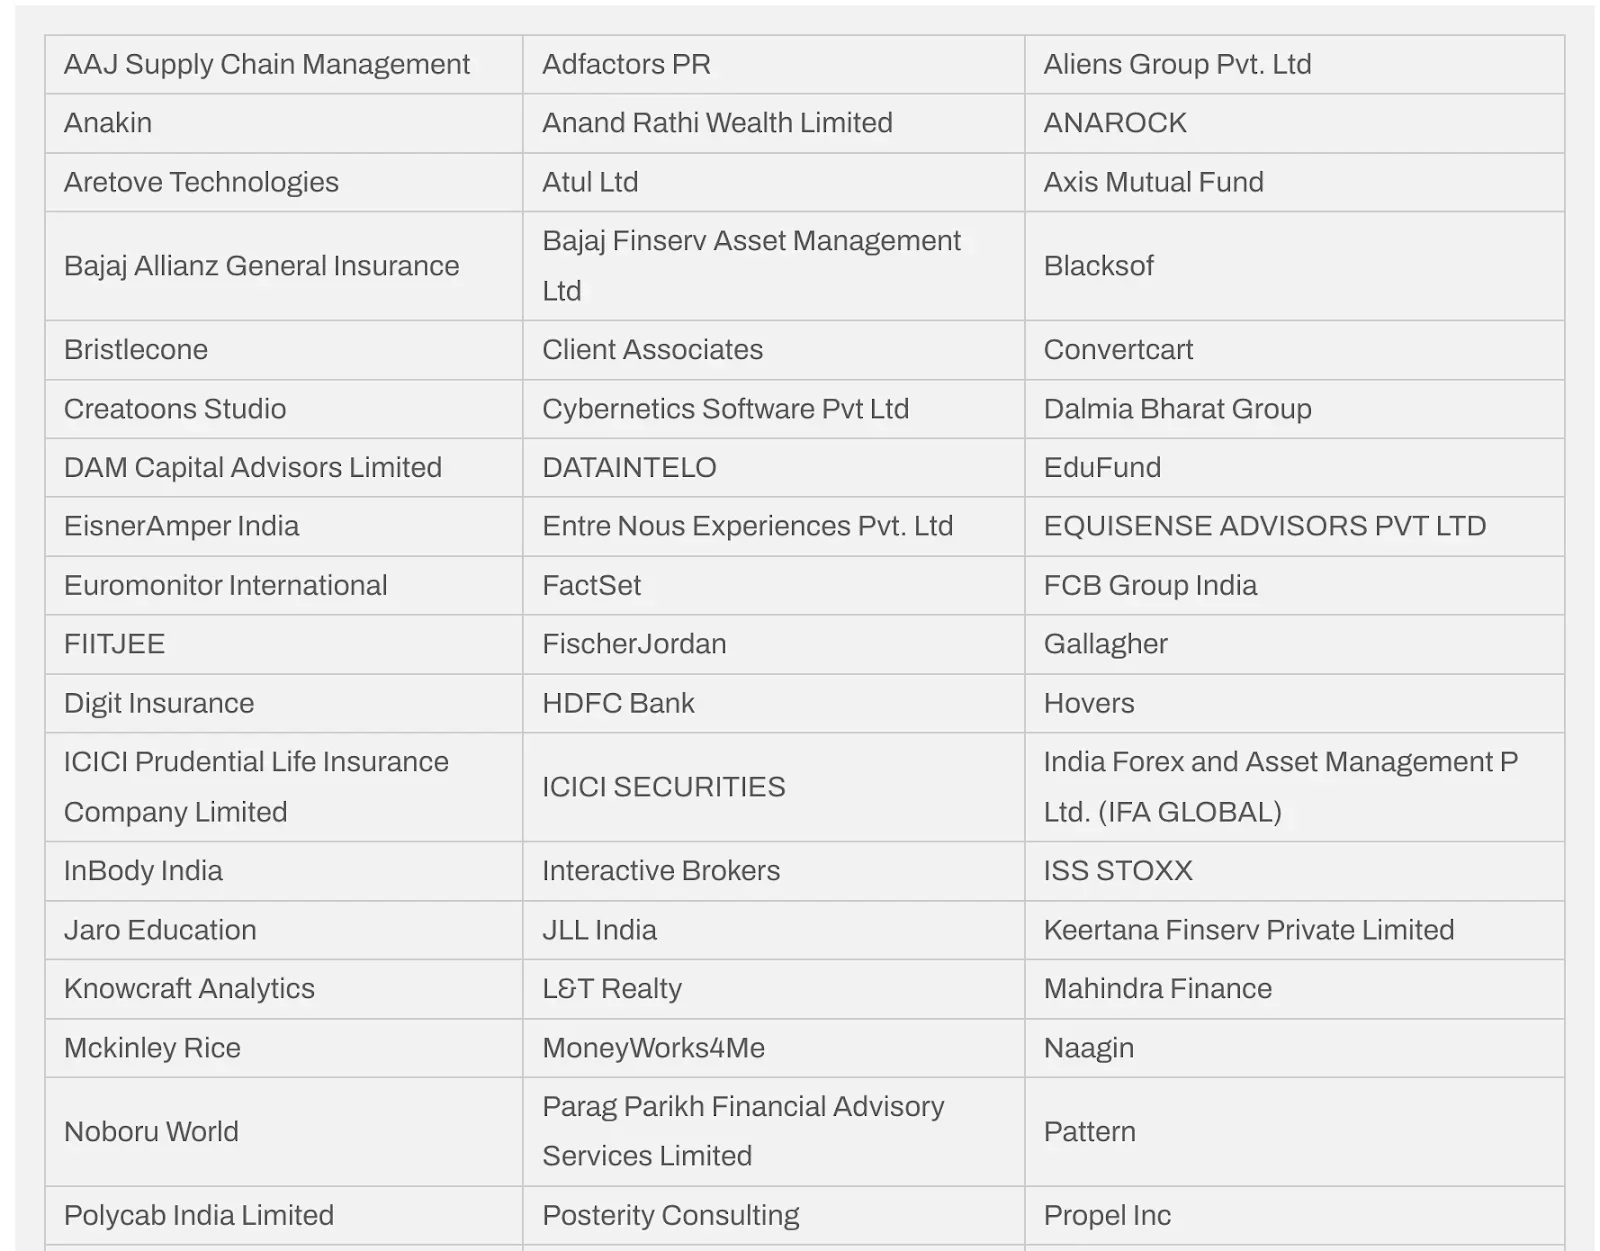Click on Dalmia Bharat Group
Viewport: 1600px width, 1251px height.
coord(1177,409)
